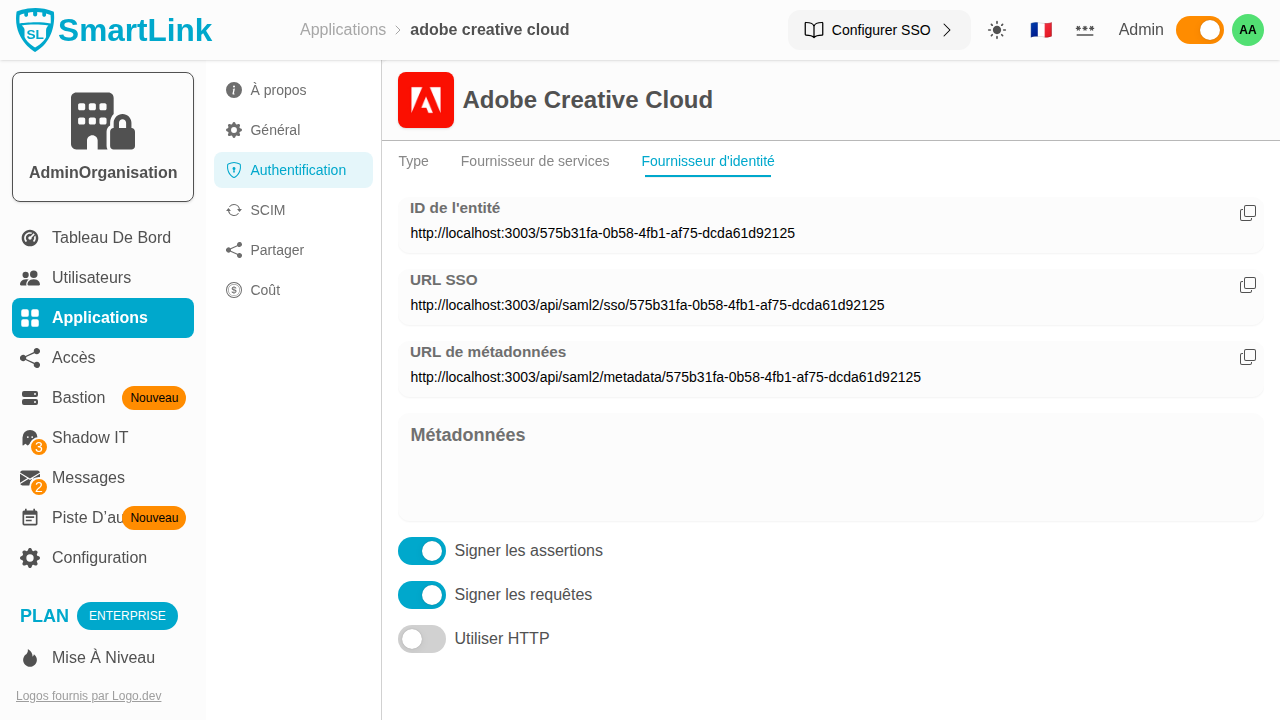Click the French flag language icon
The image size is (1280, 720).
[1041, 30]
